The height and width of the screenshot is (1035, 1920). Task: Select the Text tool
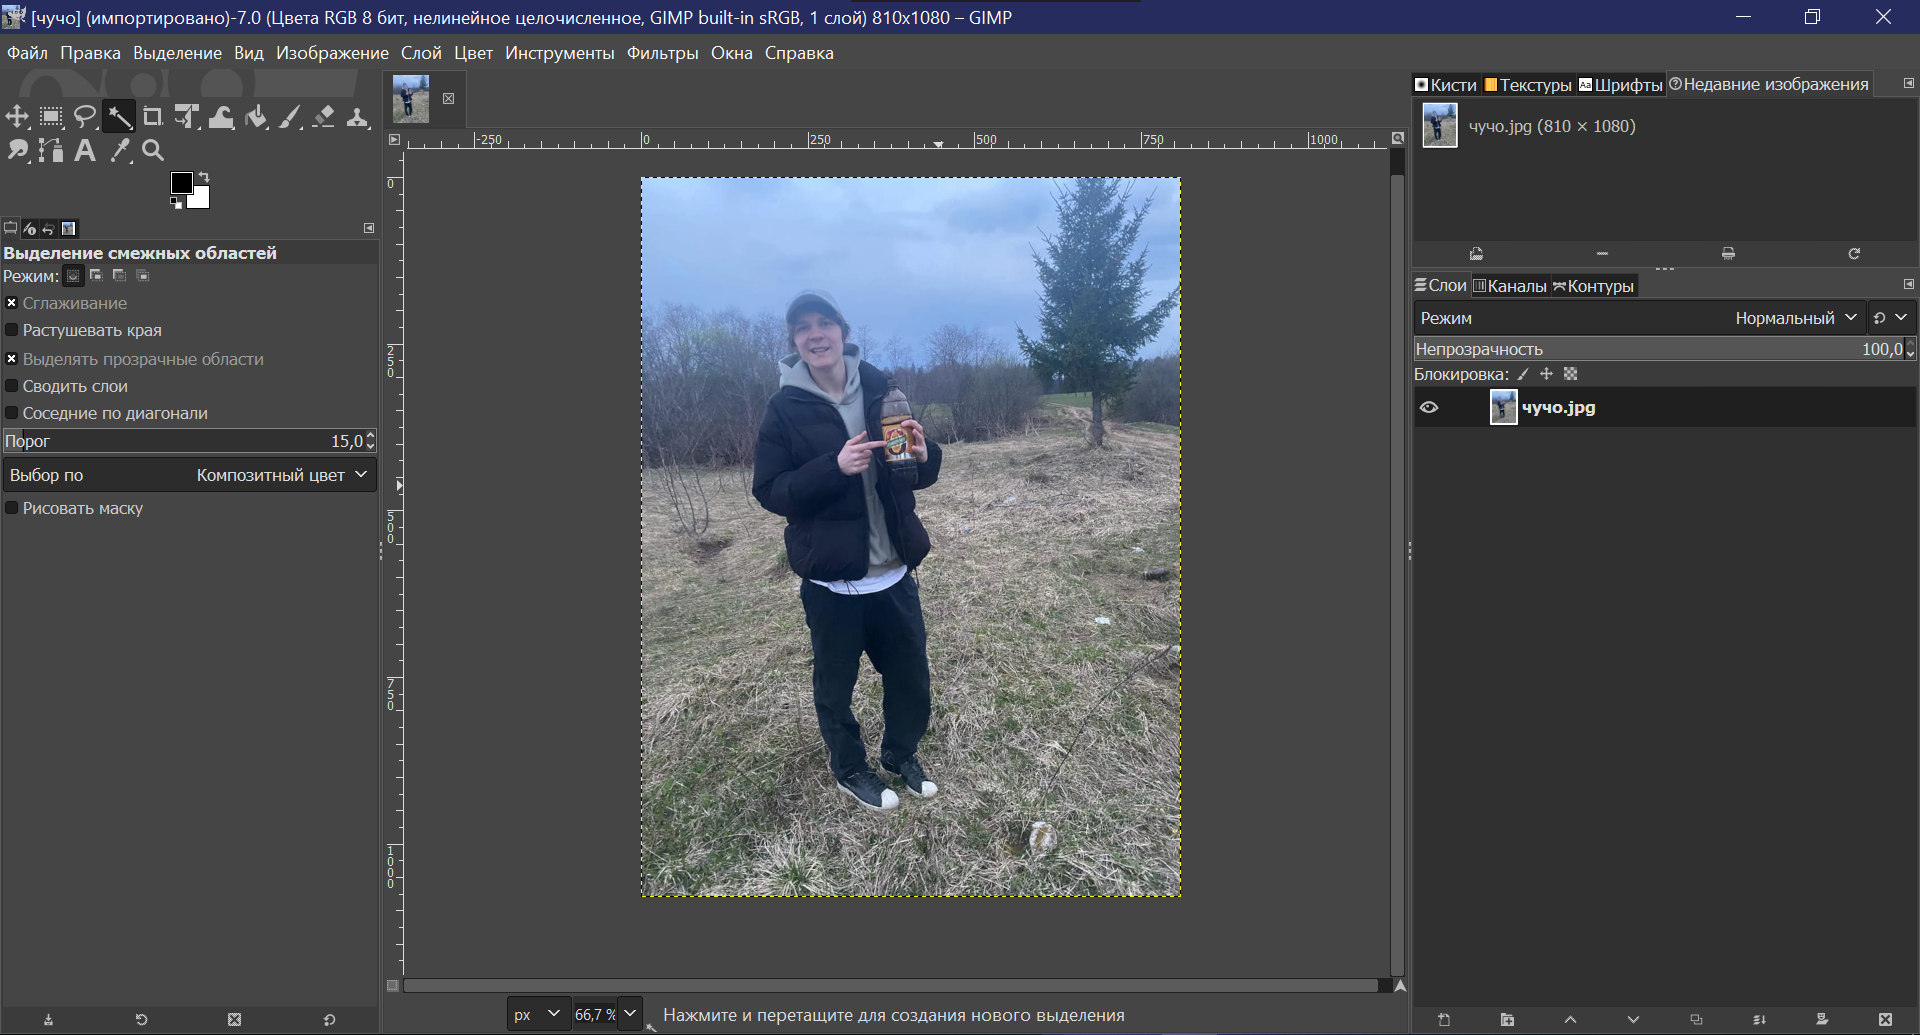tap(85, 150)
